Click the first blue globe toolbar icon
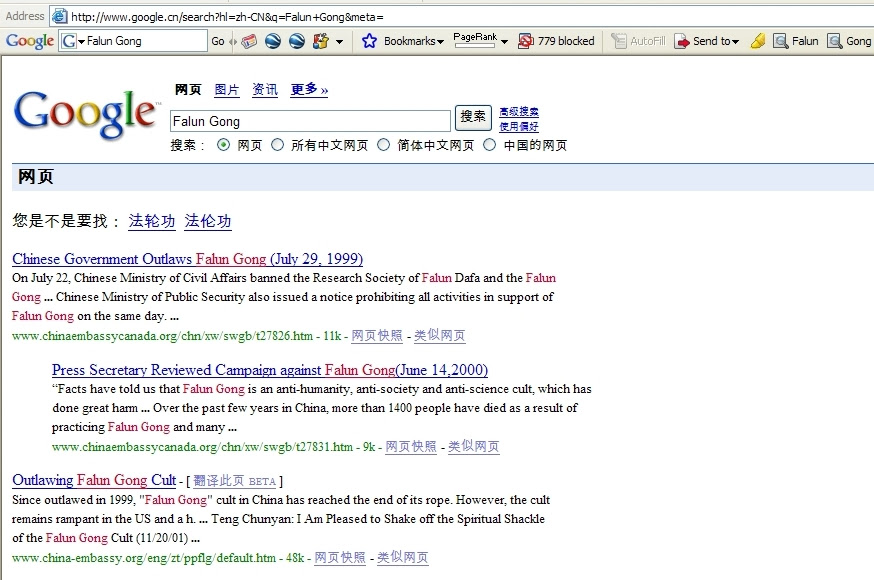The width and height of the screenshot is (874, 580). point(273,41)
